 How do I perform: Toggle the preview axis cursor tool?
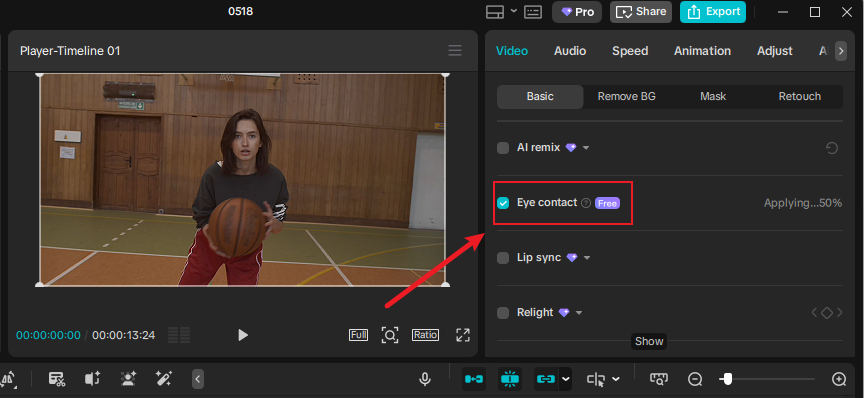pos(596,379)
